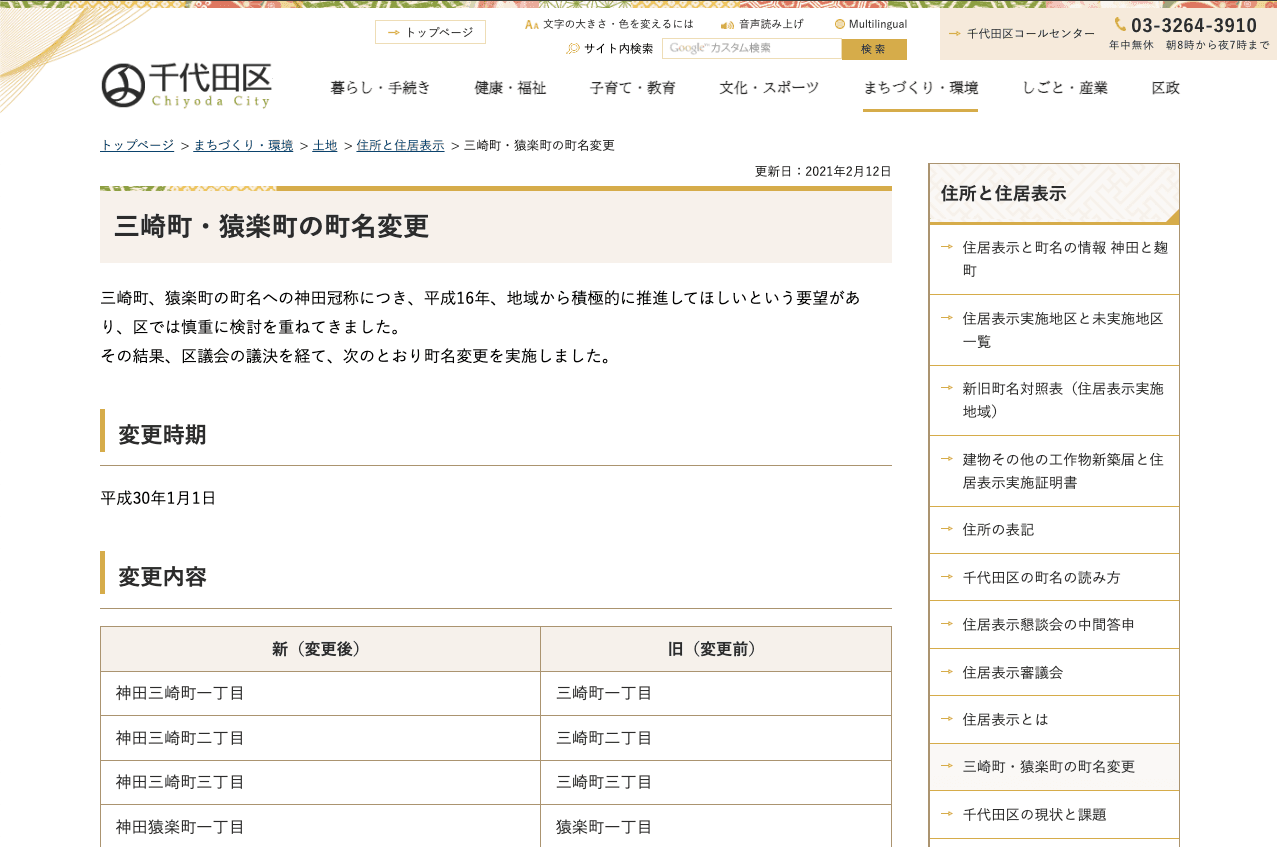
Task: Follow the 土地 breadcrumb link
Action: [x=324, y=146]
